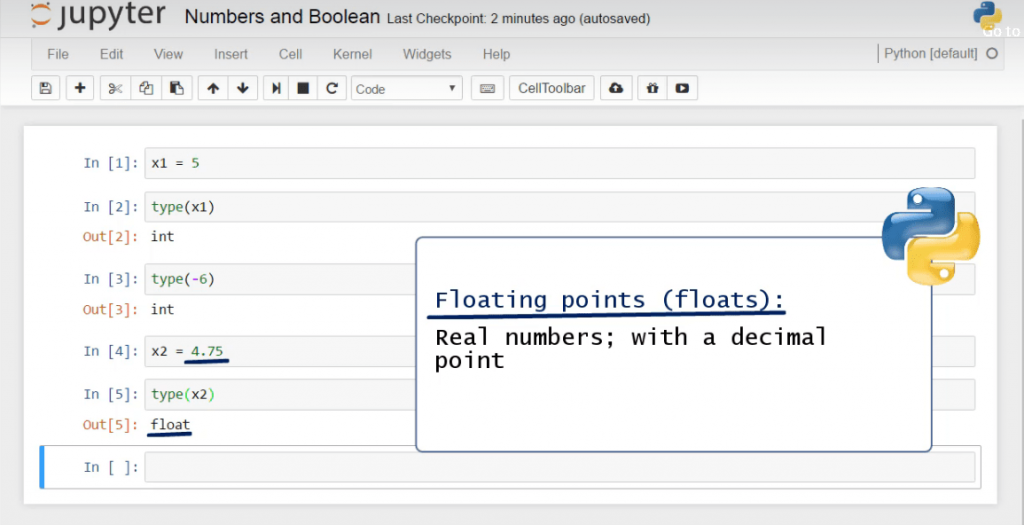Paste cells using the clipboard icon
This screenshot has width=1024, height=525.
pos(176,88)
